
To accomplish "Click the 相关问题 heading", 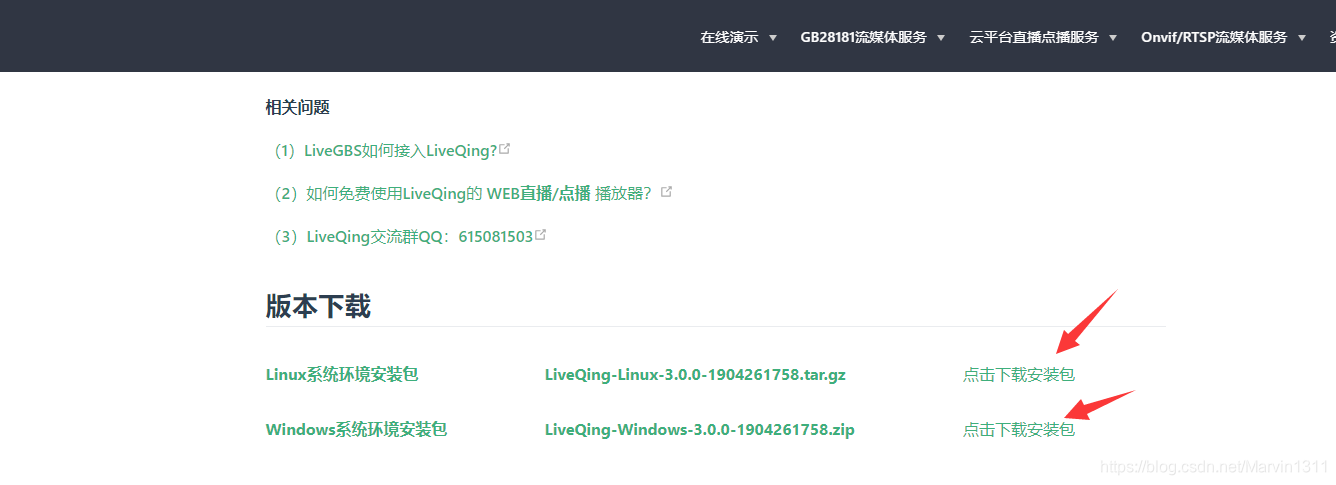I will click(x=298, y=107).
